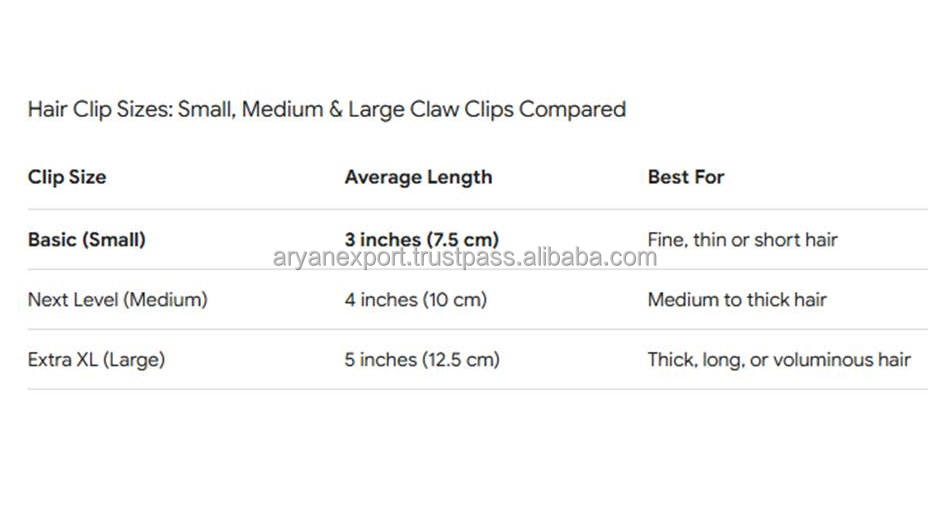928x516 pixels.
Task: Select the 'Average Length' column header
Action: click(x=418, y=177)
